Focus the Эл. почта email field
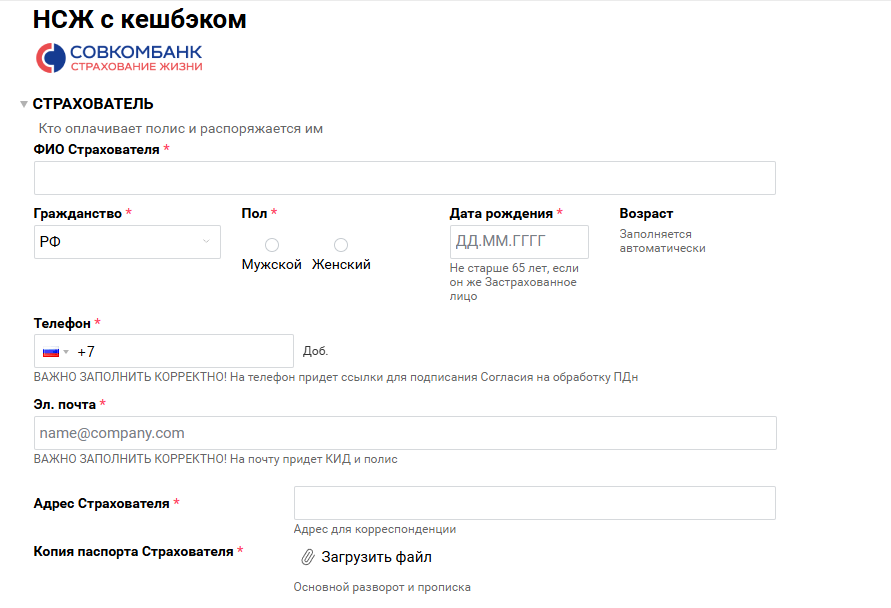The image size is (891, 608). coord(404,433)
